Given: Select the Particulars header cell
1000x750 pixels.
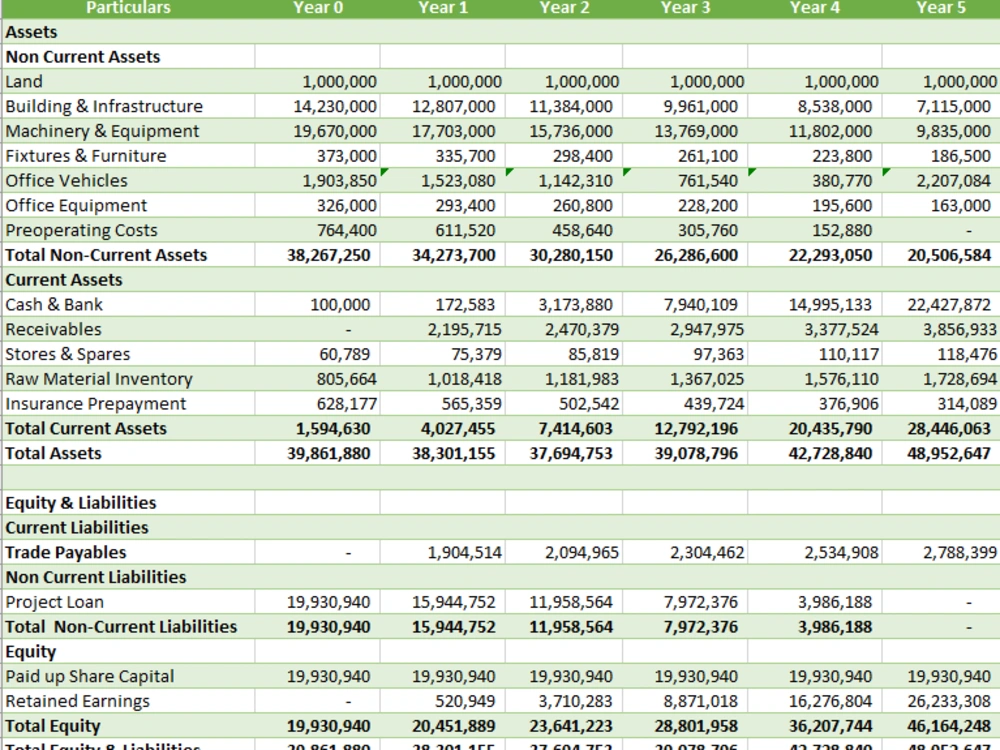Looking at the screenshot, I should tap(128, 8).
